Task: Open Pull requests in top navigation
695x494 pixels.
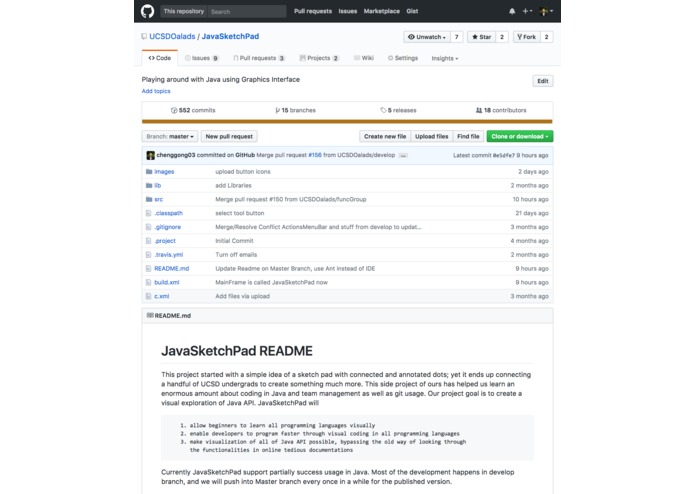Action: (313, 11)
